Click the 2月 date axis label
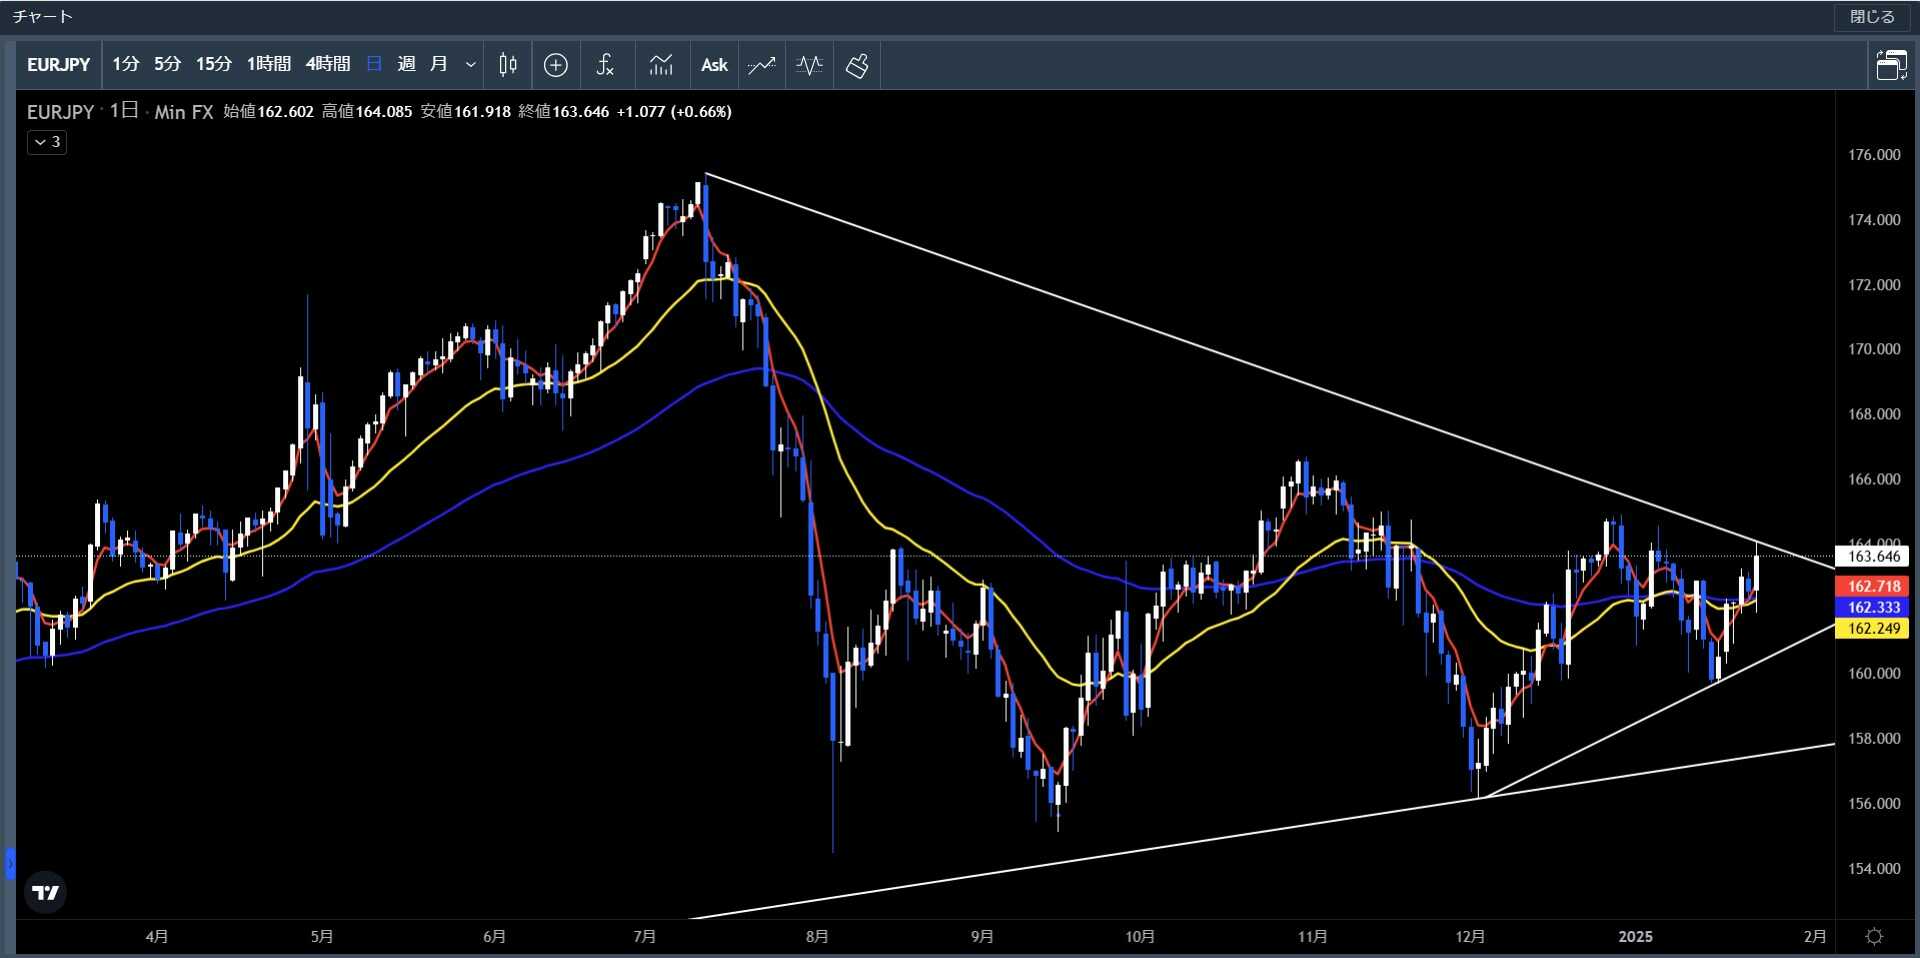1920x958 pixels. (x=1815, y=937)
